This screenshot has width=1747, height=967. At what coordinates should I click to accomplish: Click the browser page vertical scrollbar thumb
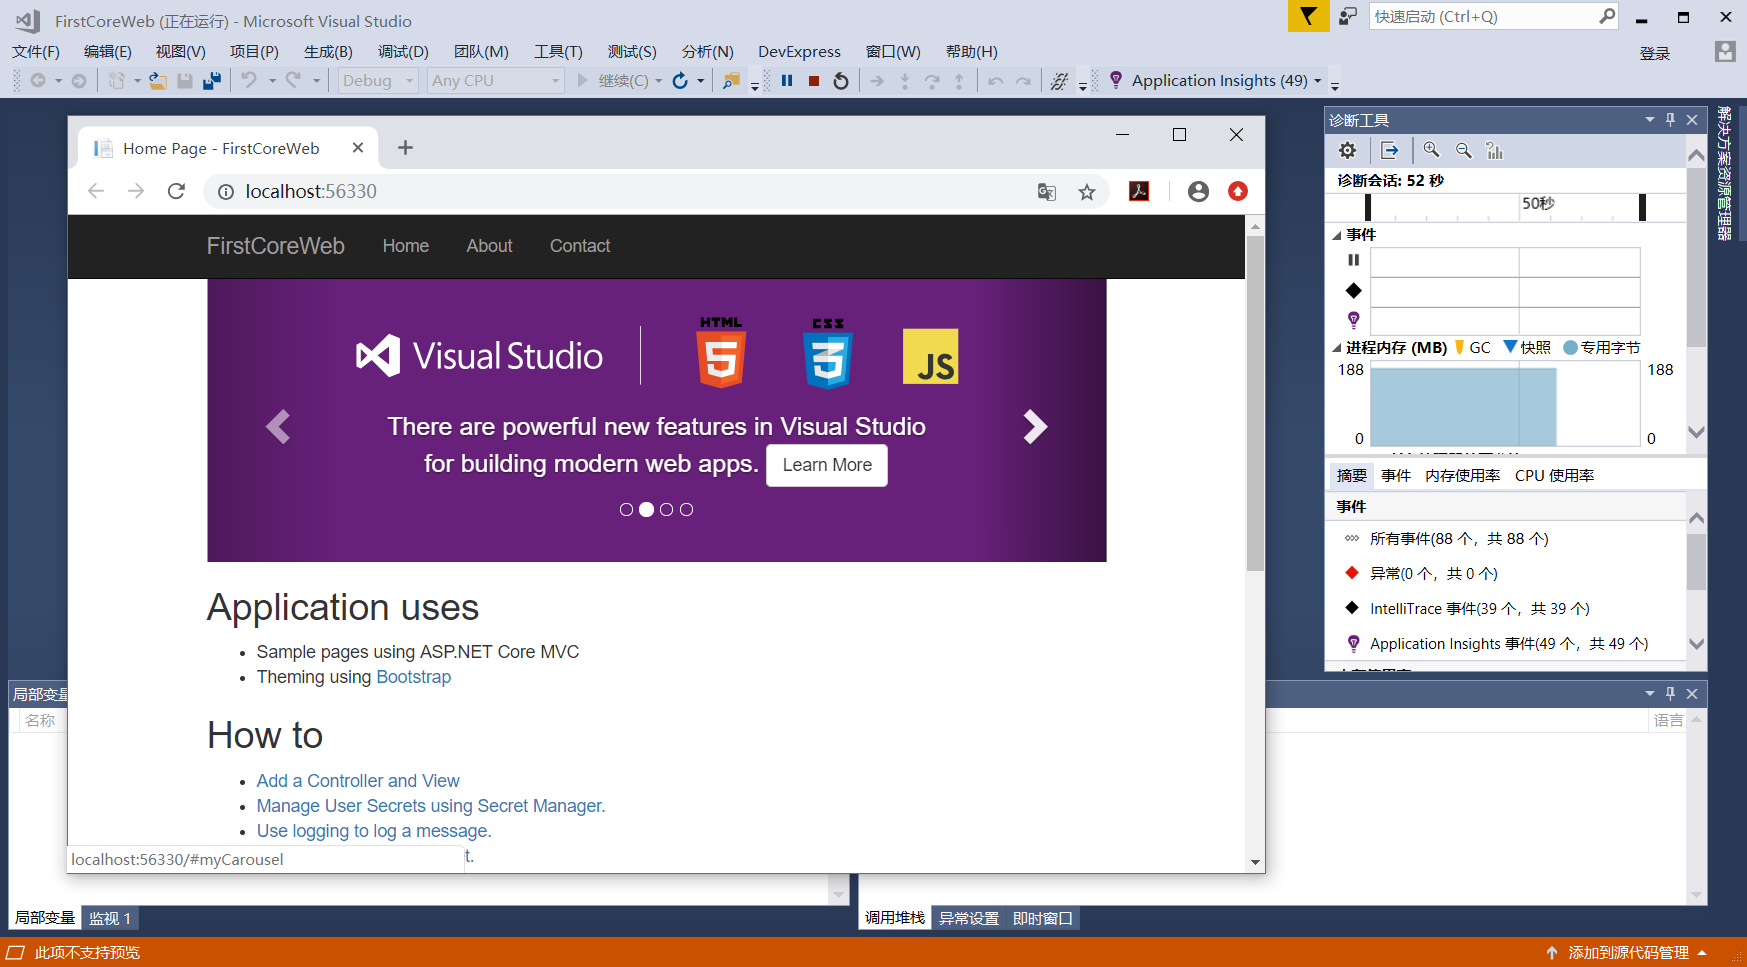[1255, 404]
